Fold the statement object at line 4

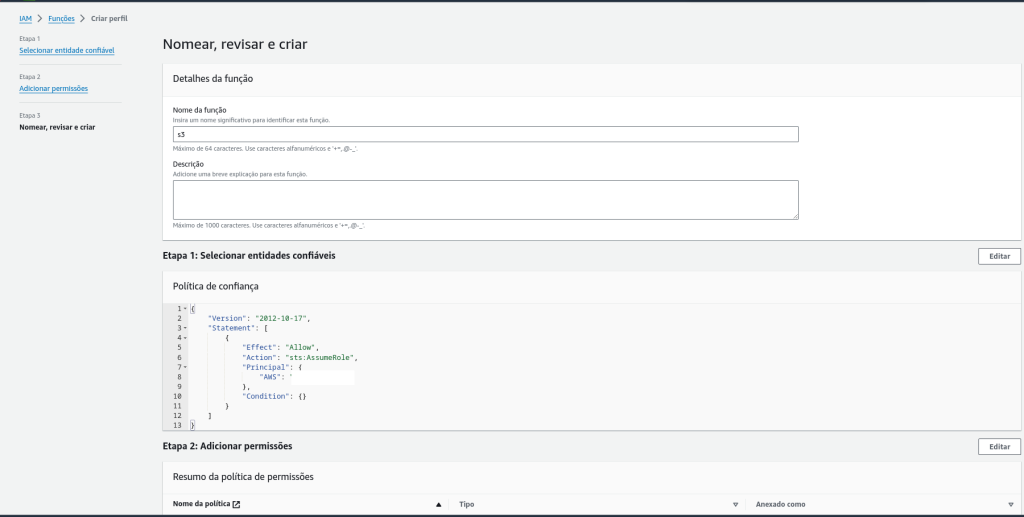186,338
